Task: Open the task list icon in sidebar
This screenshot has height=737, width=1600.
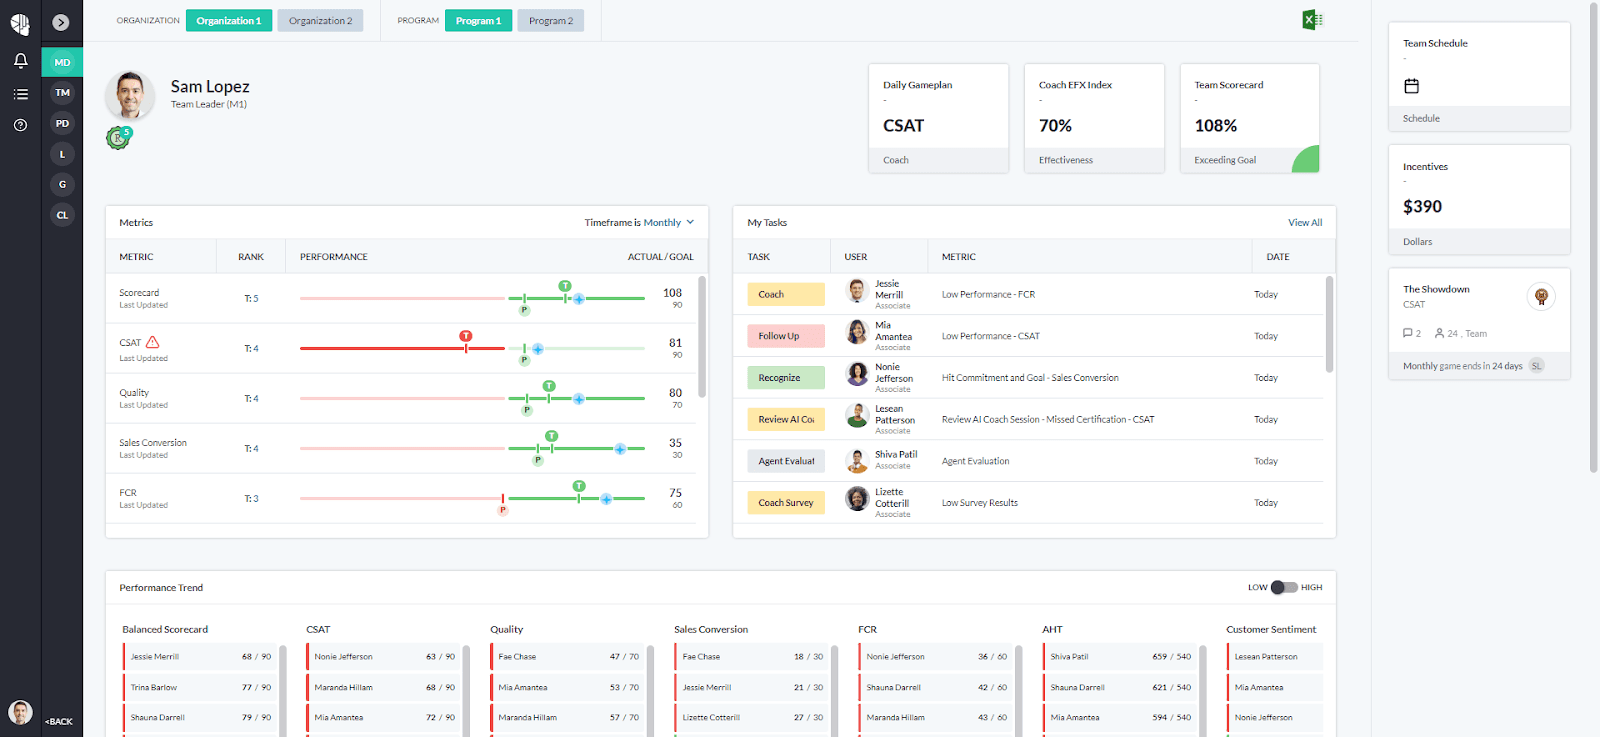Action: point(20,94)
